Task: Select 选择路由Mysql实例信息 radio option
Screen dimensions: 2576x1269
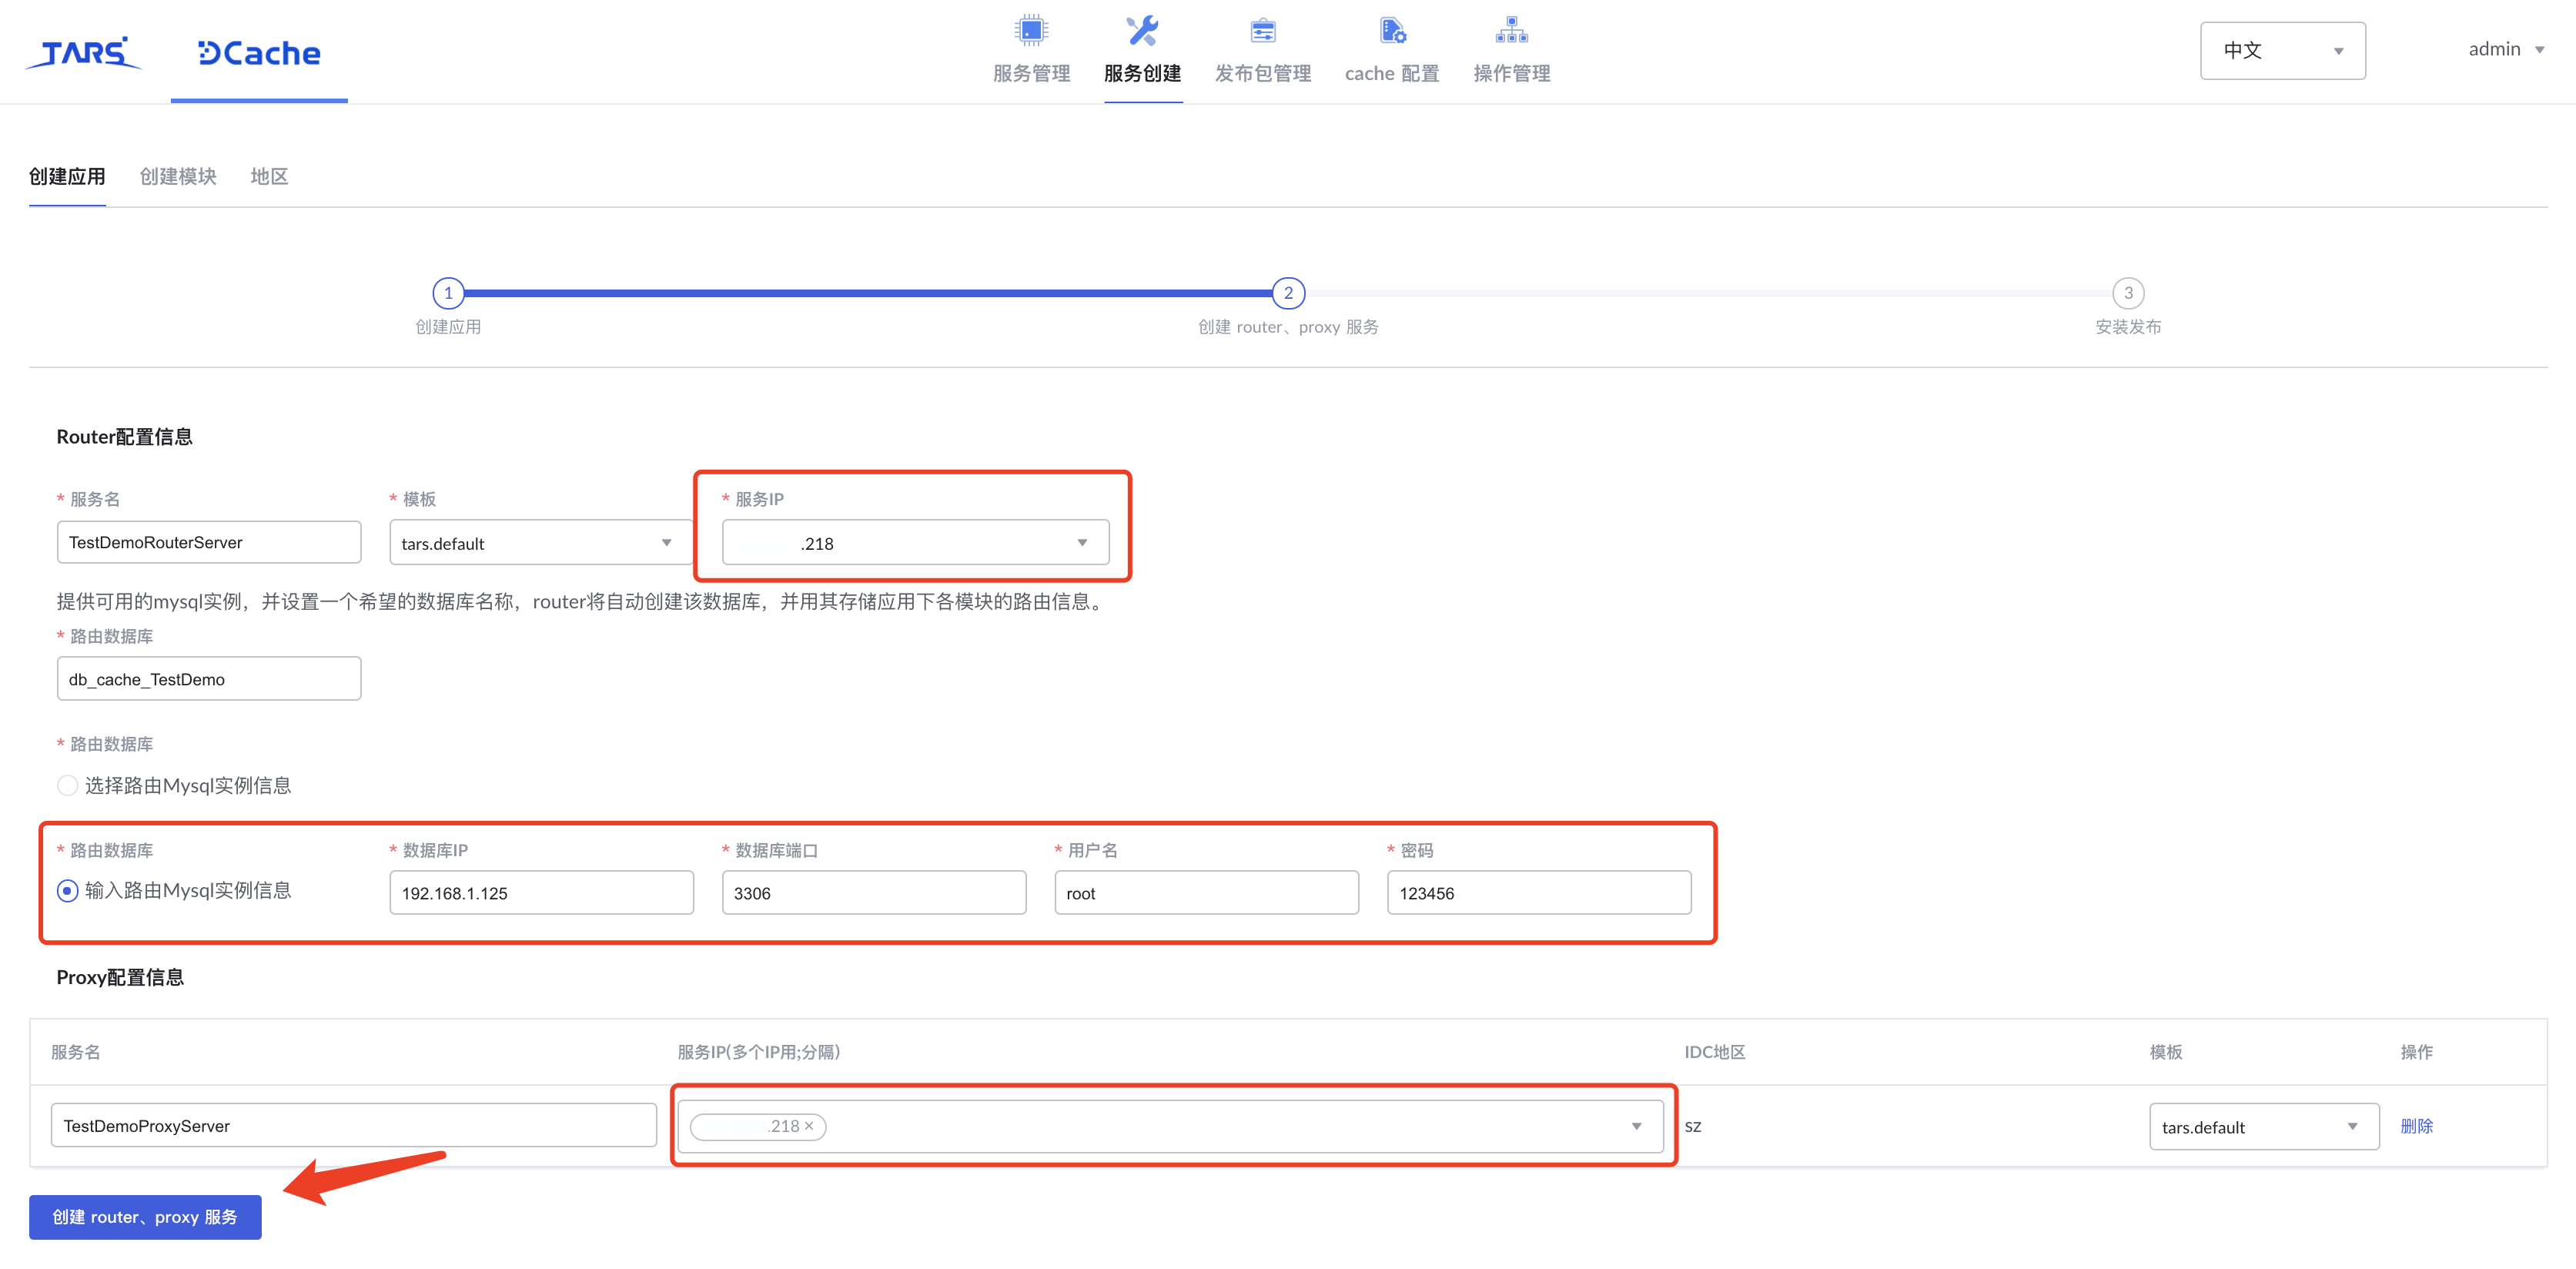Action: [68, 786]
